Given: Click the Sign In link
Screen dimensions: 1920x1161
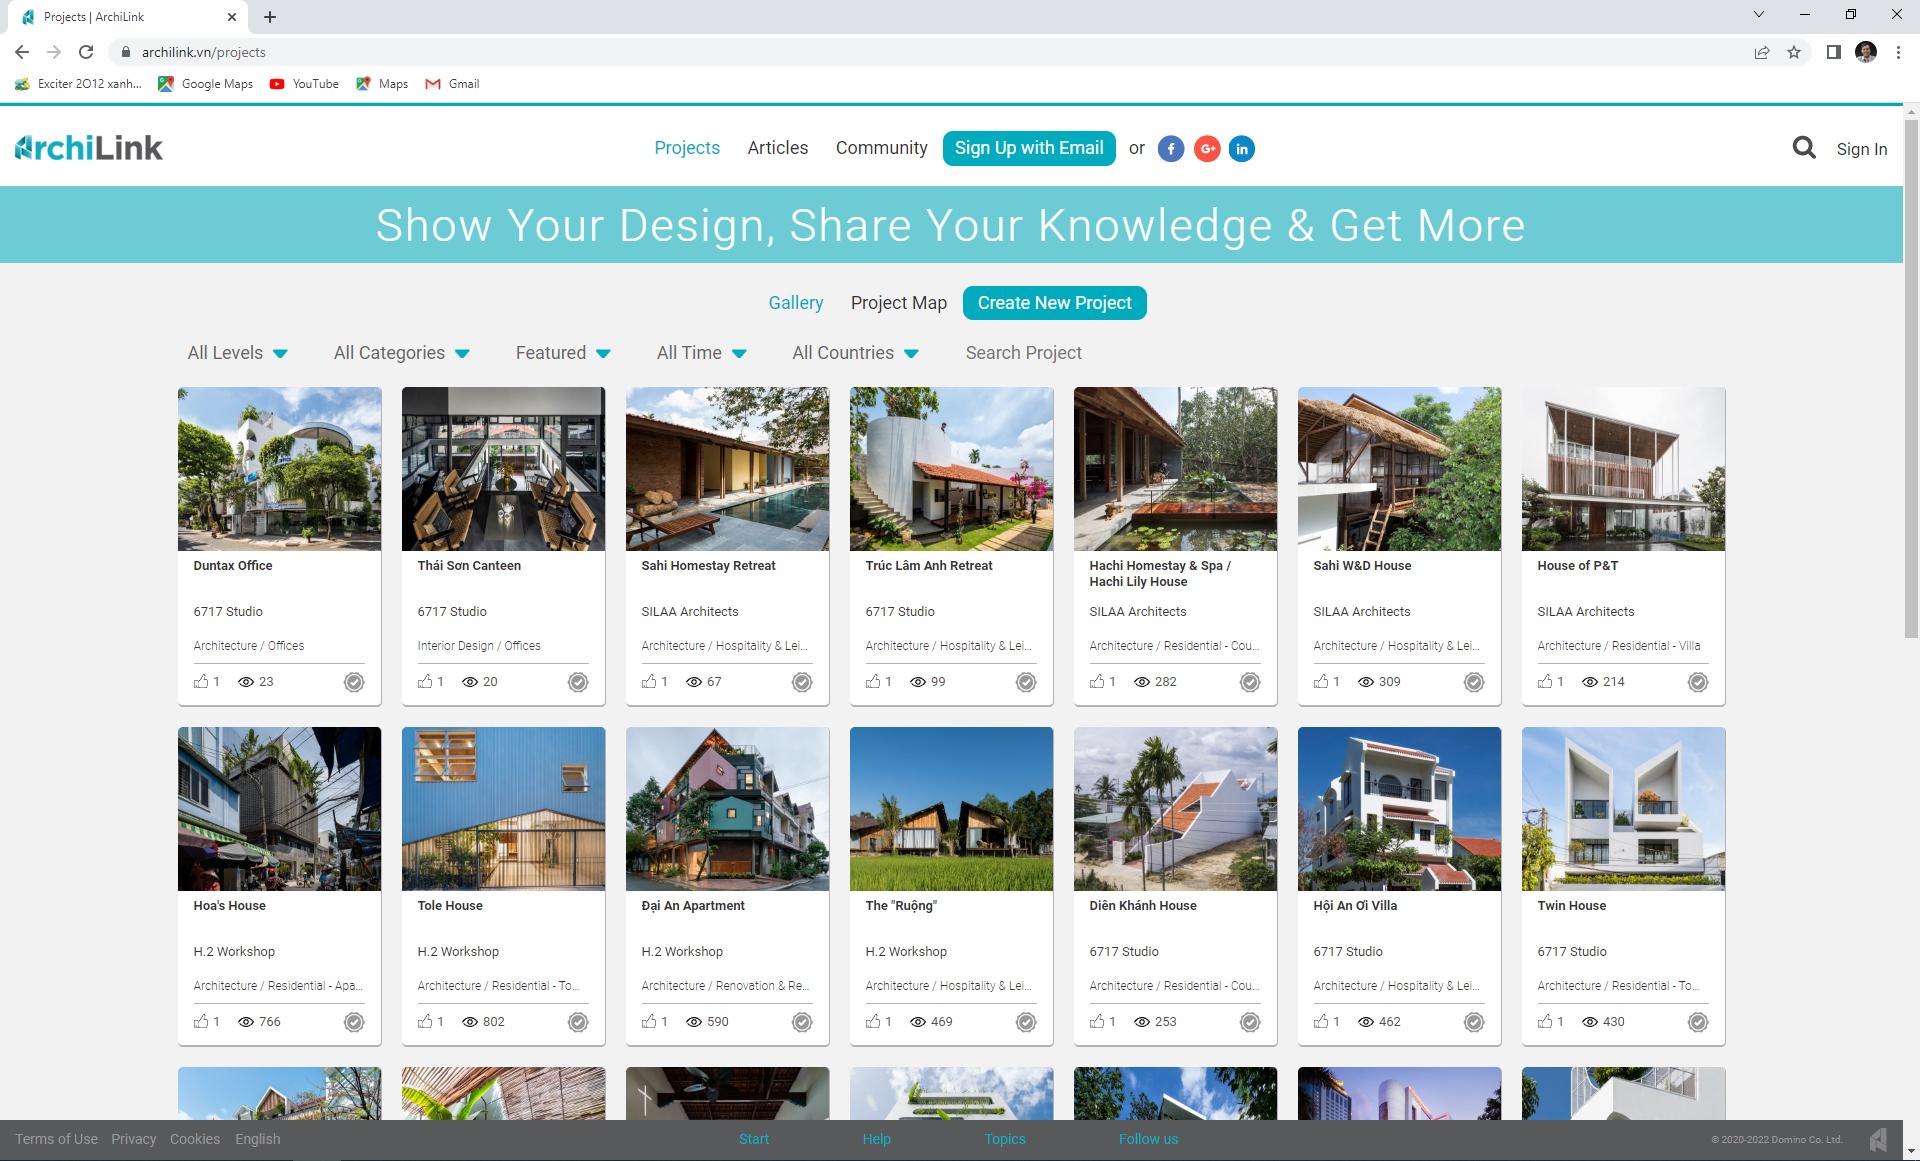Looking at the screenshot, I should point(1862,149).
